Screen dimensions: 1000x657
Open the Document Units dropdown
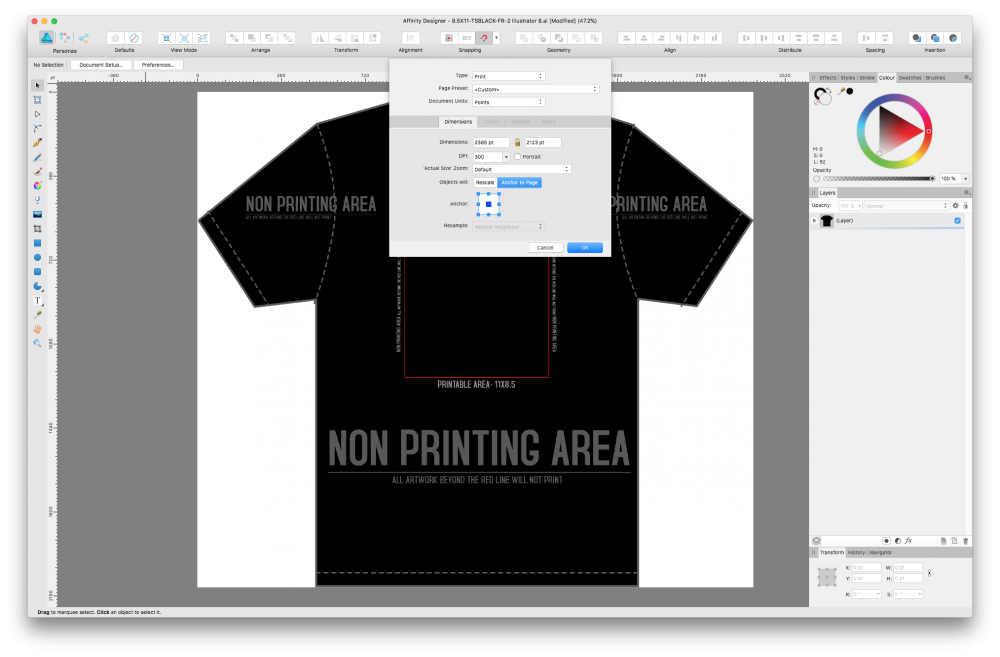coord(508,102)
